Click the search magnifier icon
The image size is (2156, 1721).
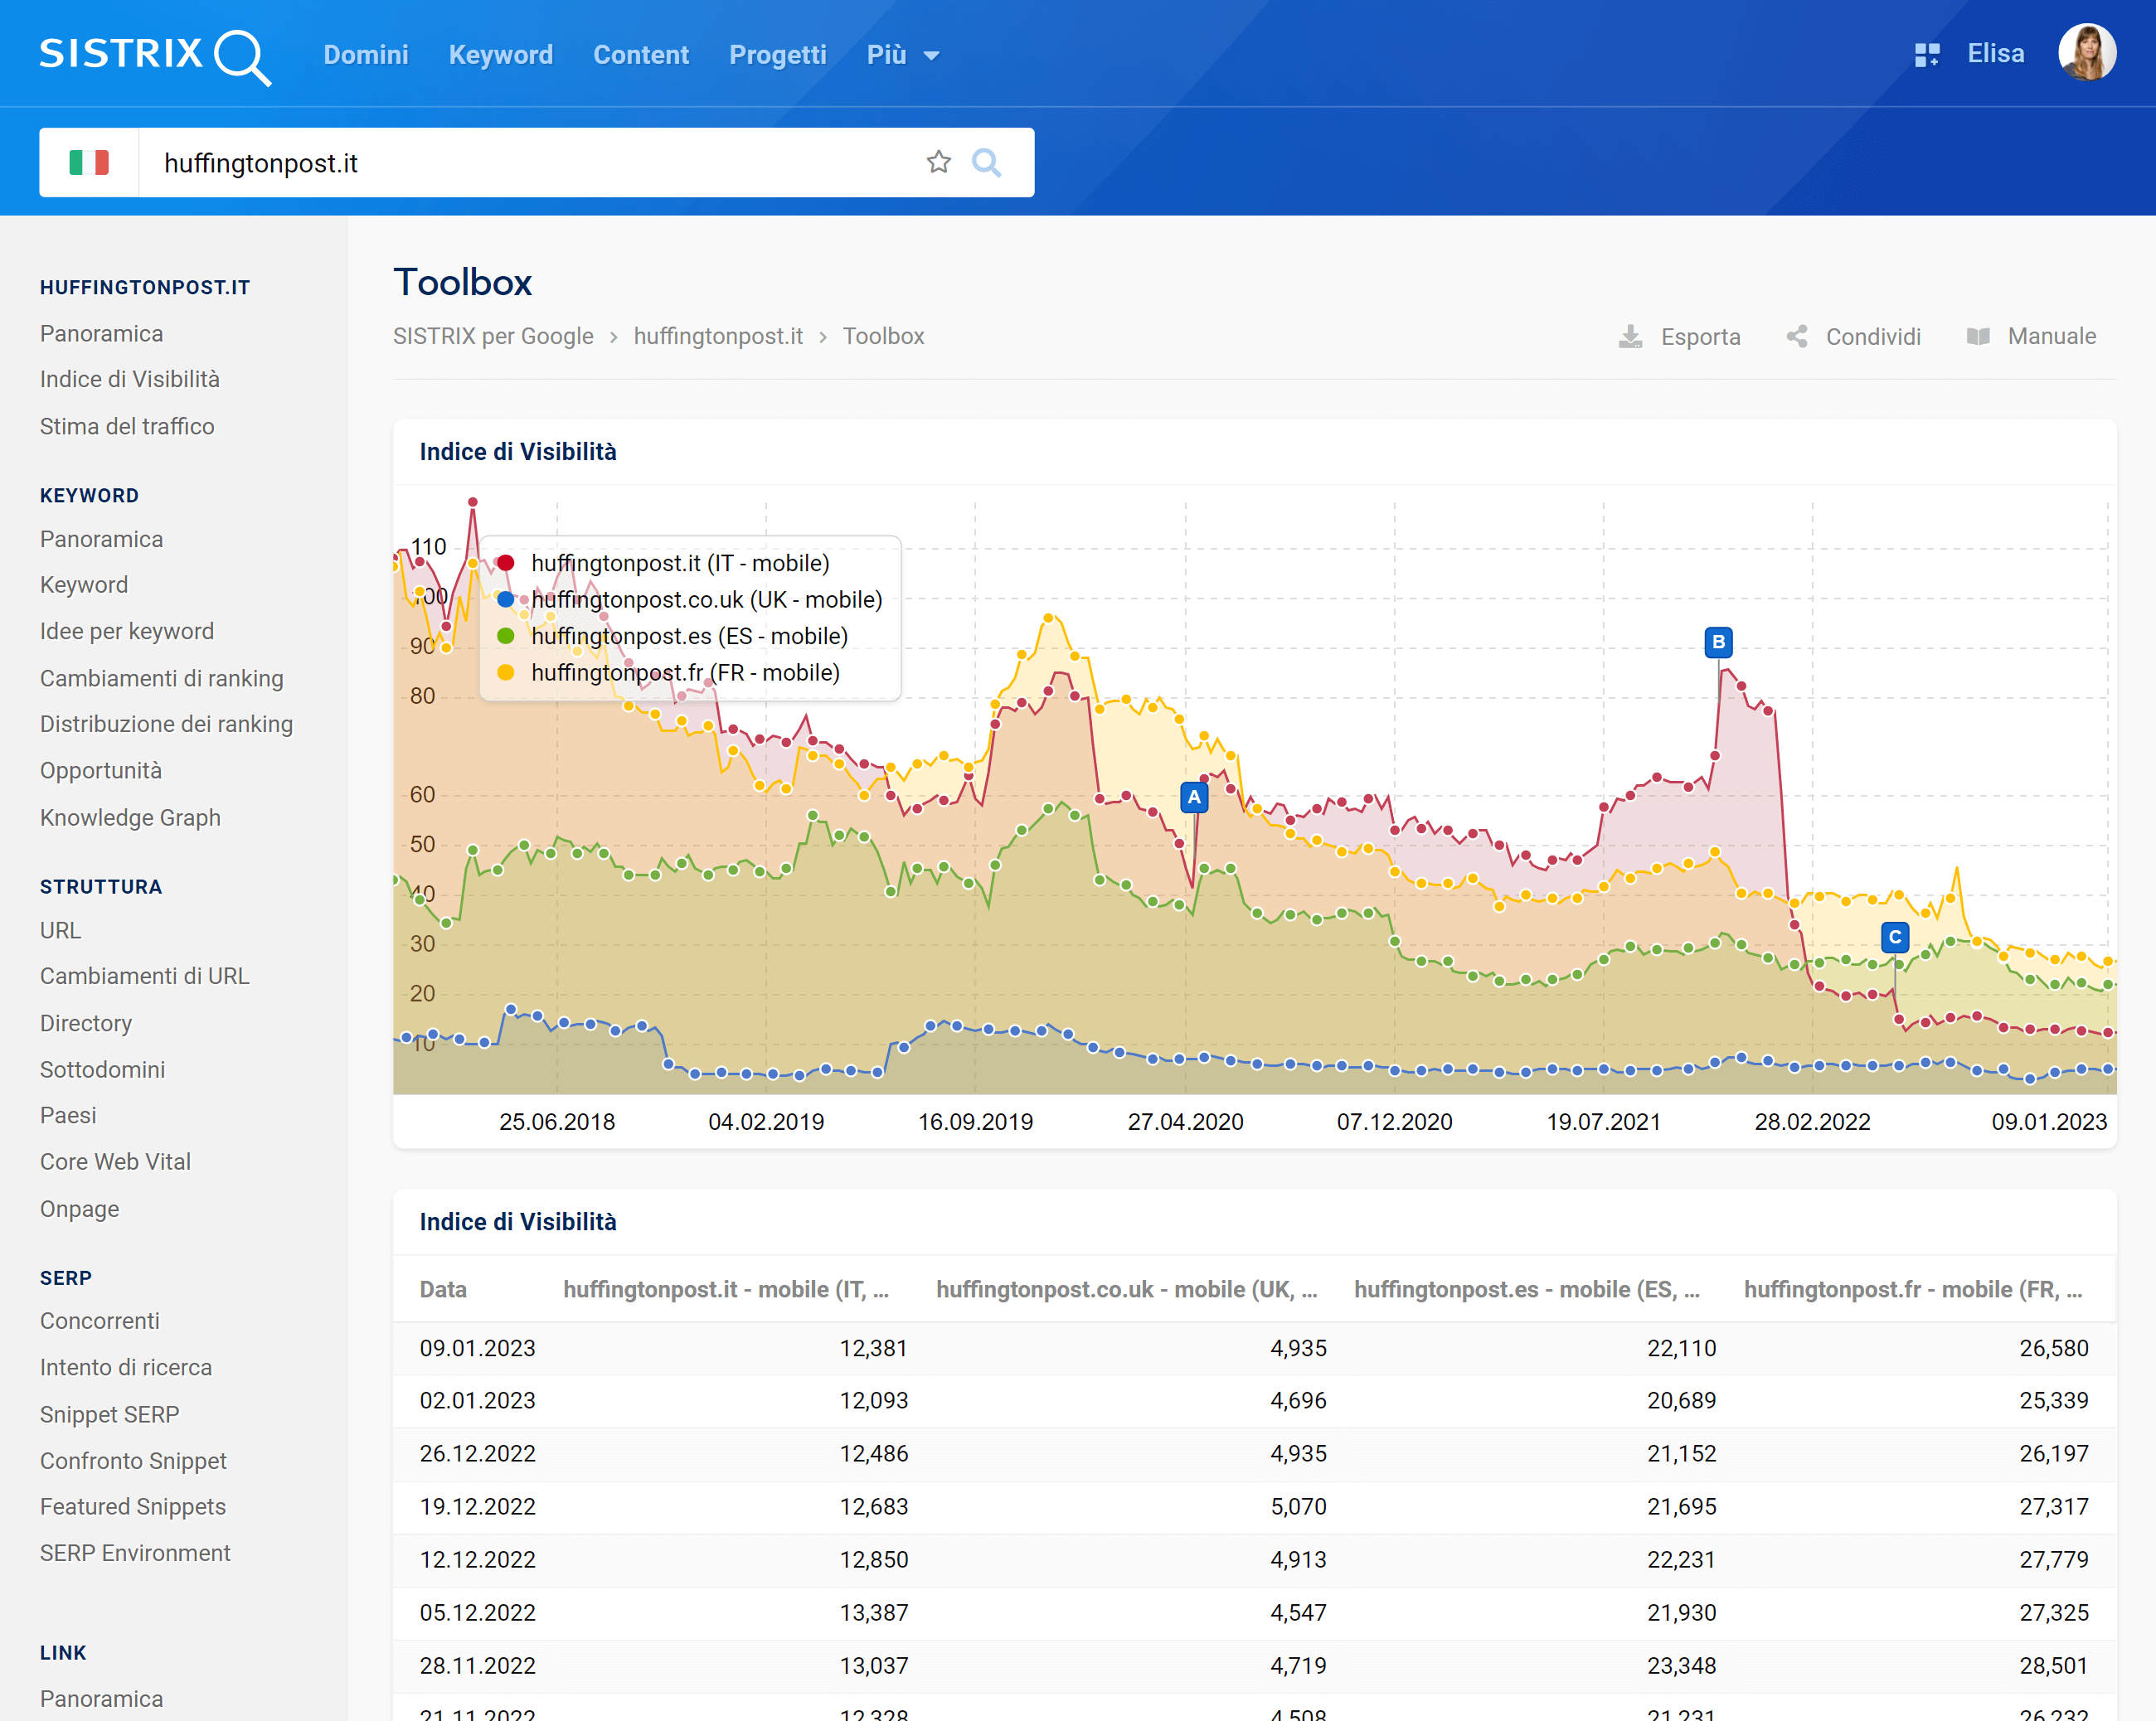tap(986, 162)
